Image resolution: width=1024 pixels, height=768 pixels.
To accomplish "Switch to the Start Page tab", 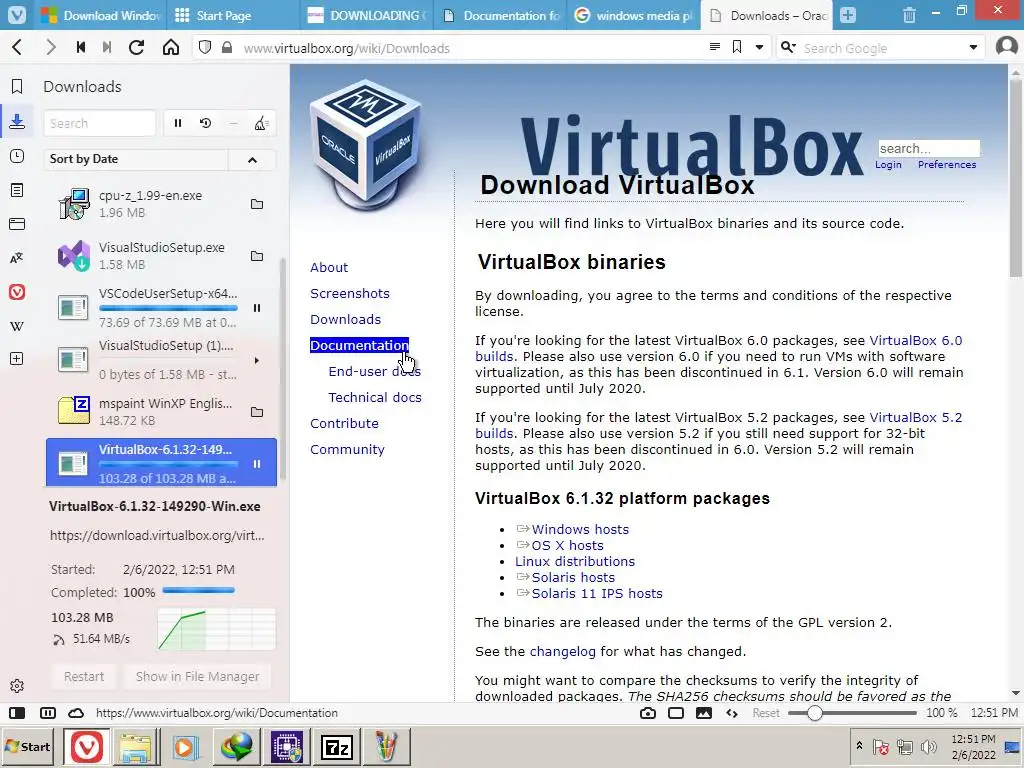I will pos(234,15).
